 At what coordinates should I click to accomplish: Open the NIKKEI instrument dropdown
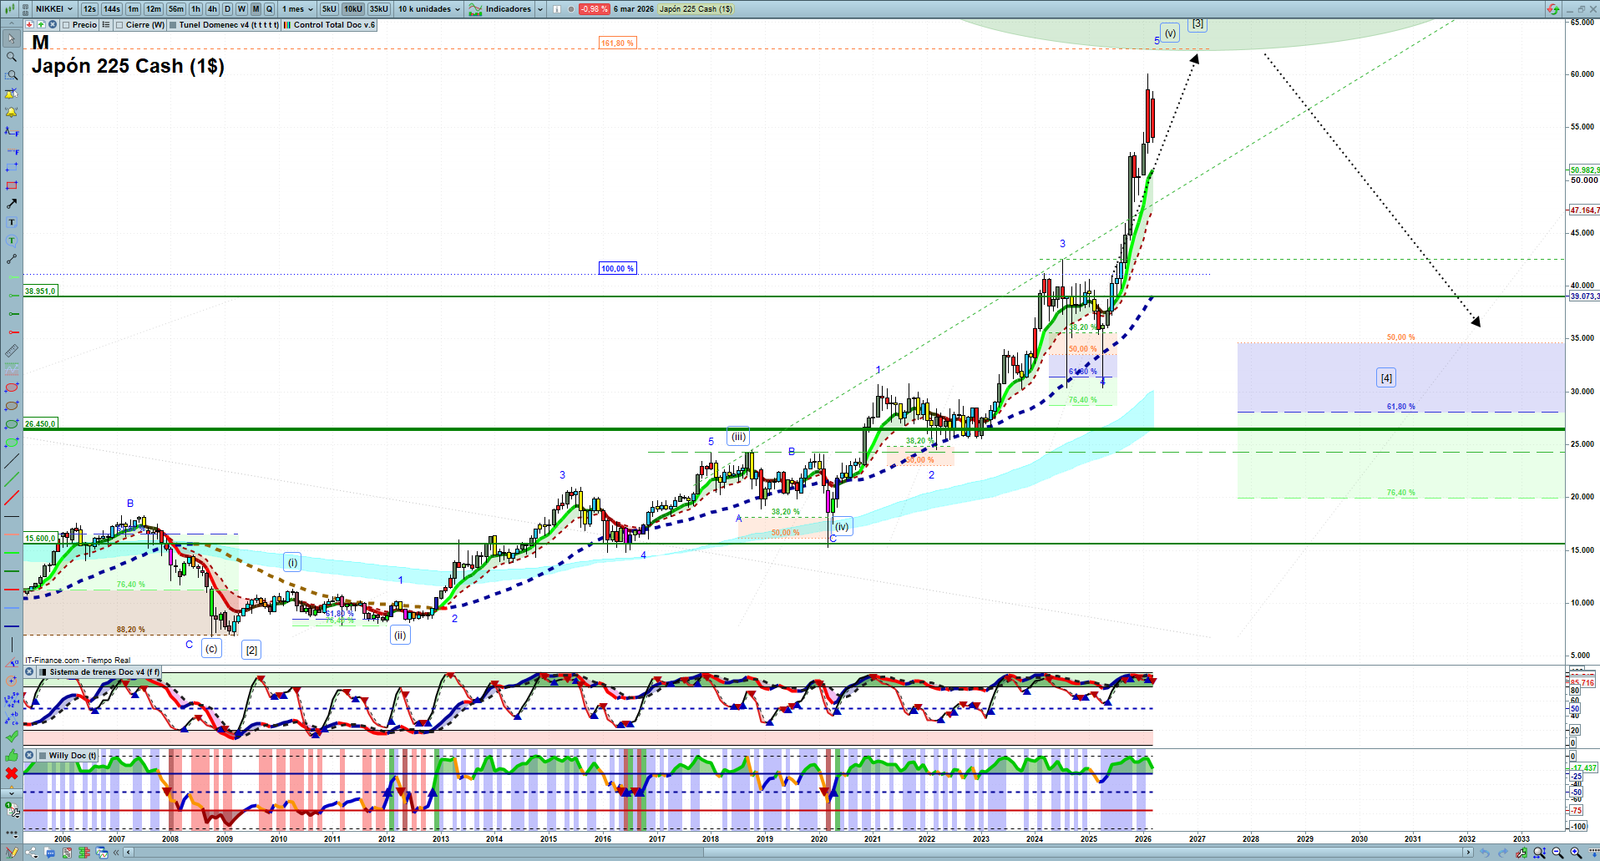click(x=54, y=9)
